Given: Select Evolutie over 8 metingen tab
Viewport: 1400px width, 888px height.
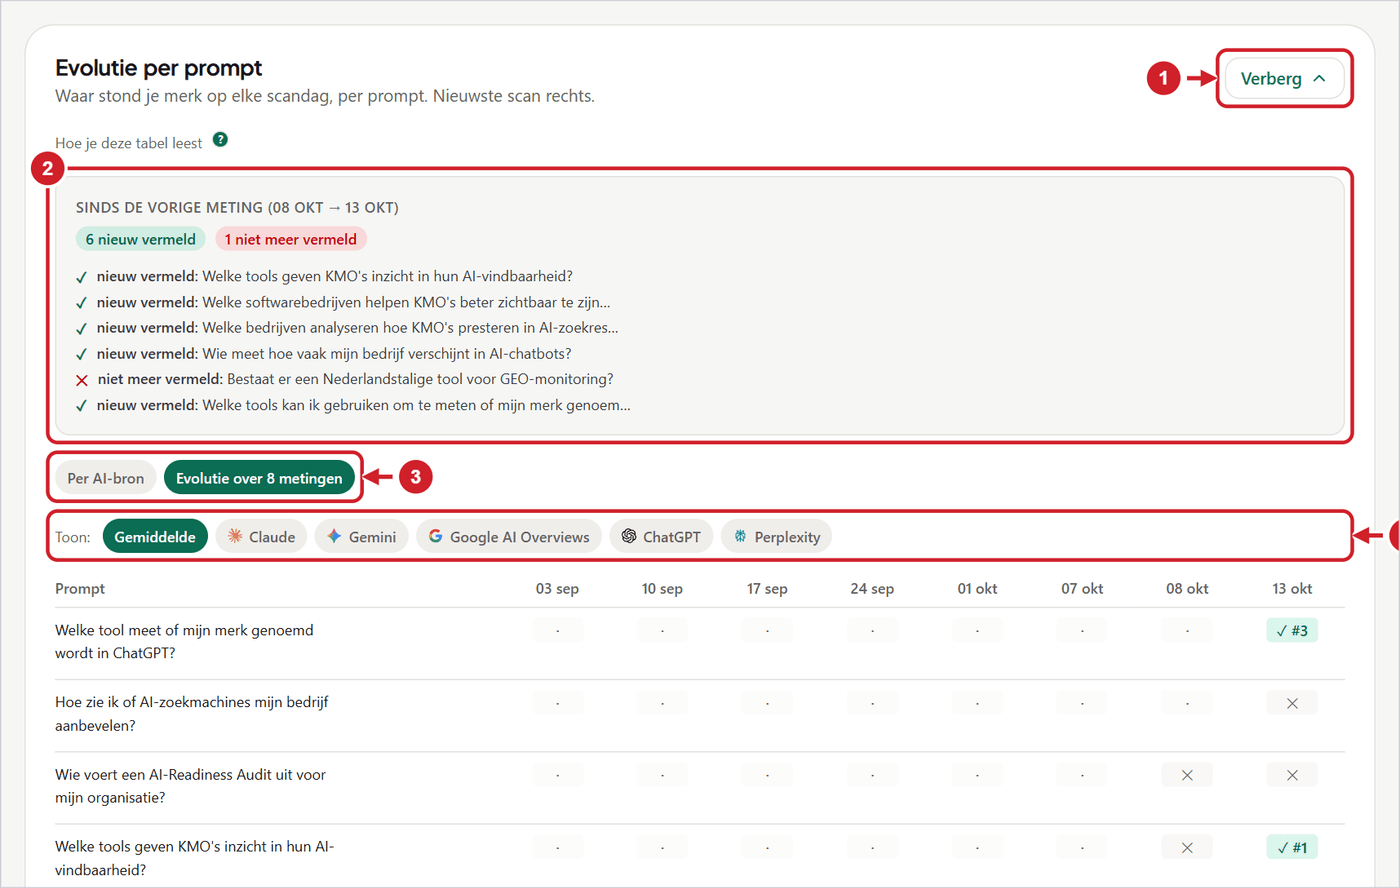Looking at the screenshot, I should [x=259, y=478].
